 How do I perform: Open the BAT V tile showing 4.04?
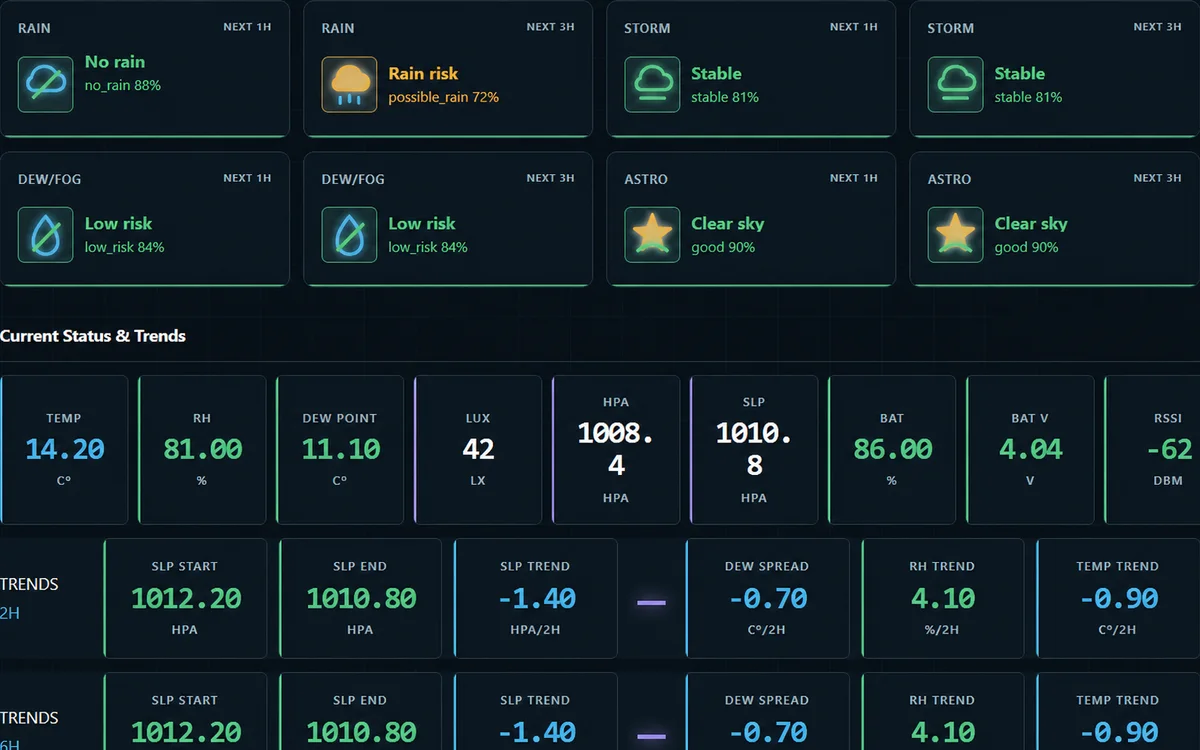1030,450
